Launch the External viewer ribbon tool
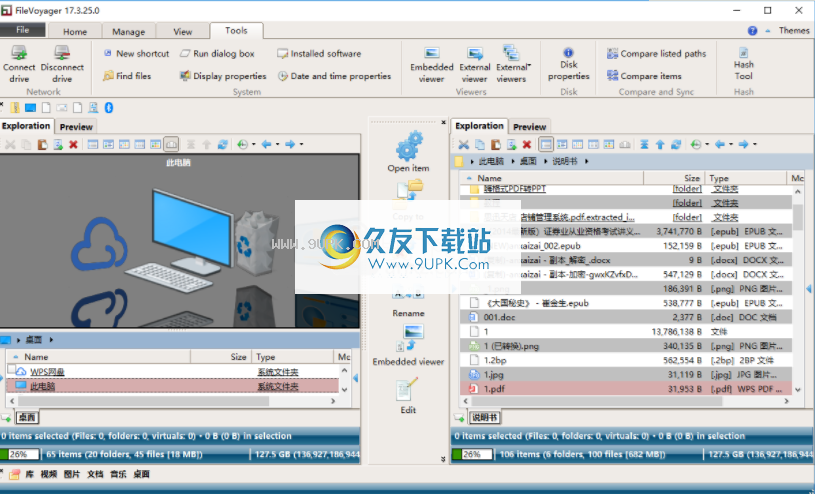 [x=475, y=65]
